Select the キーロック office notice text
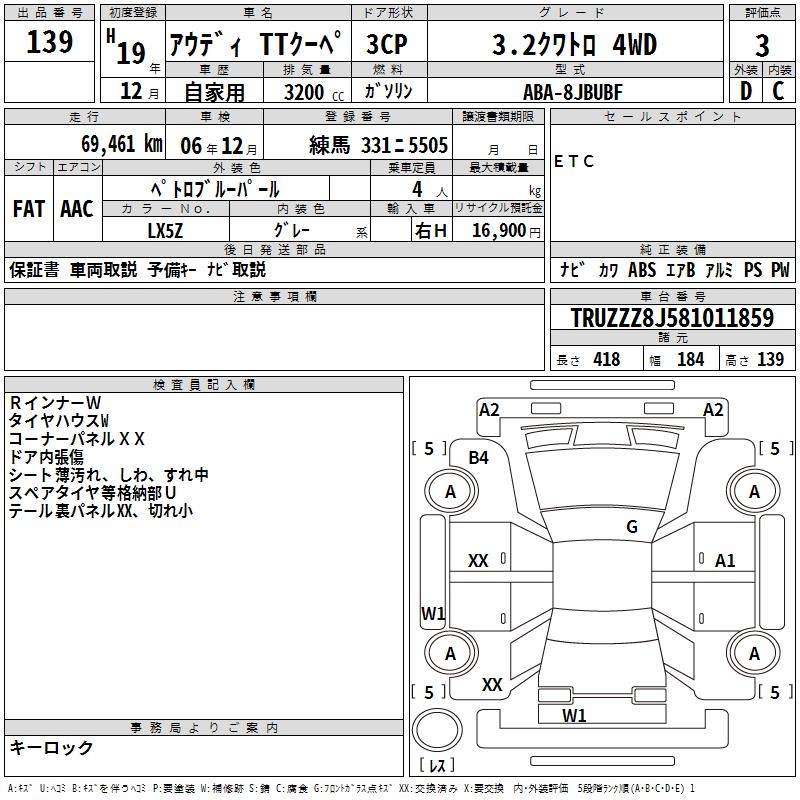The height and width of the screenshot is (800, 800). (52, 747)
